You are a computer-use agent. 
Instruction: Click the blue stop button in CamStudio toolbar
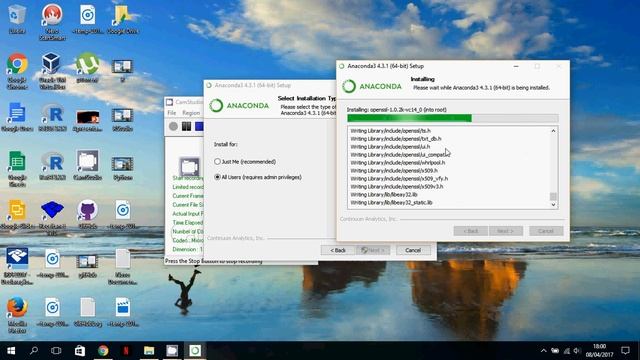point(199,127)
